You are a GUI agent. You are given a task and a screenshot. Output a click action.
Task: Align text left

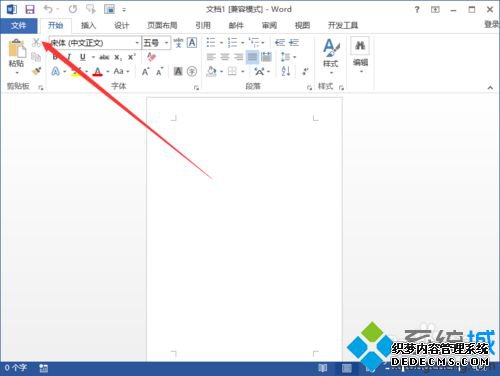(x=211, y=57)
